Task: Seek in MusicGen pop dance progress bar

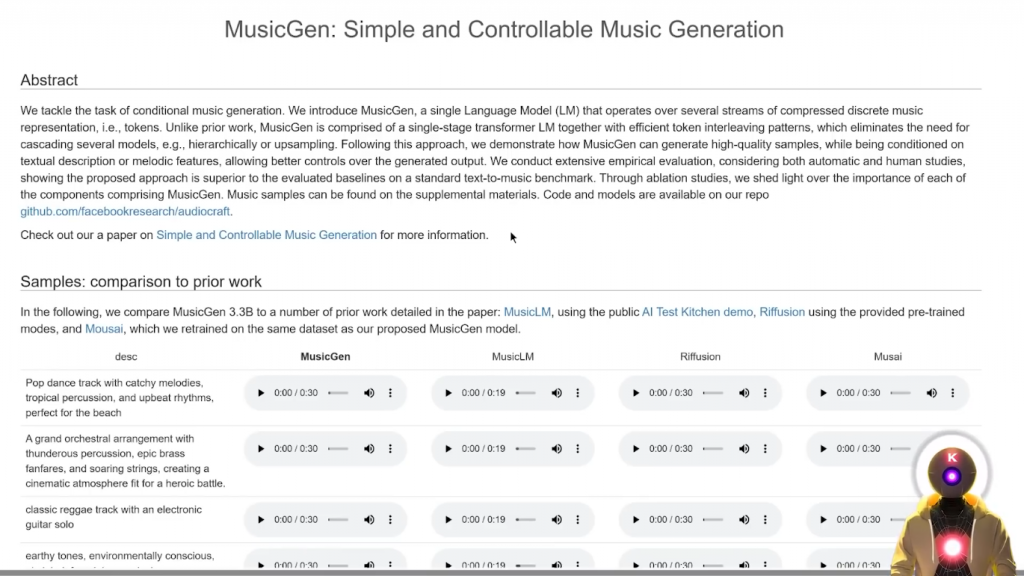Action: click(x=338, y=393)
